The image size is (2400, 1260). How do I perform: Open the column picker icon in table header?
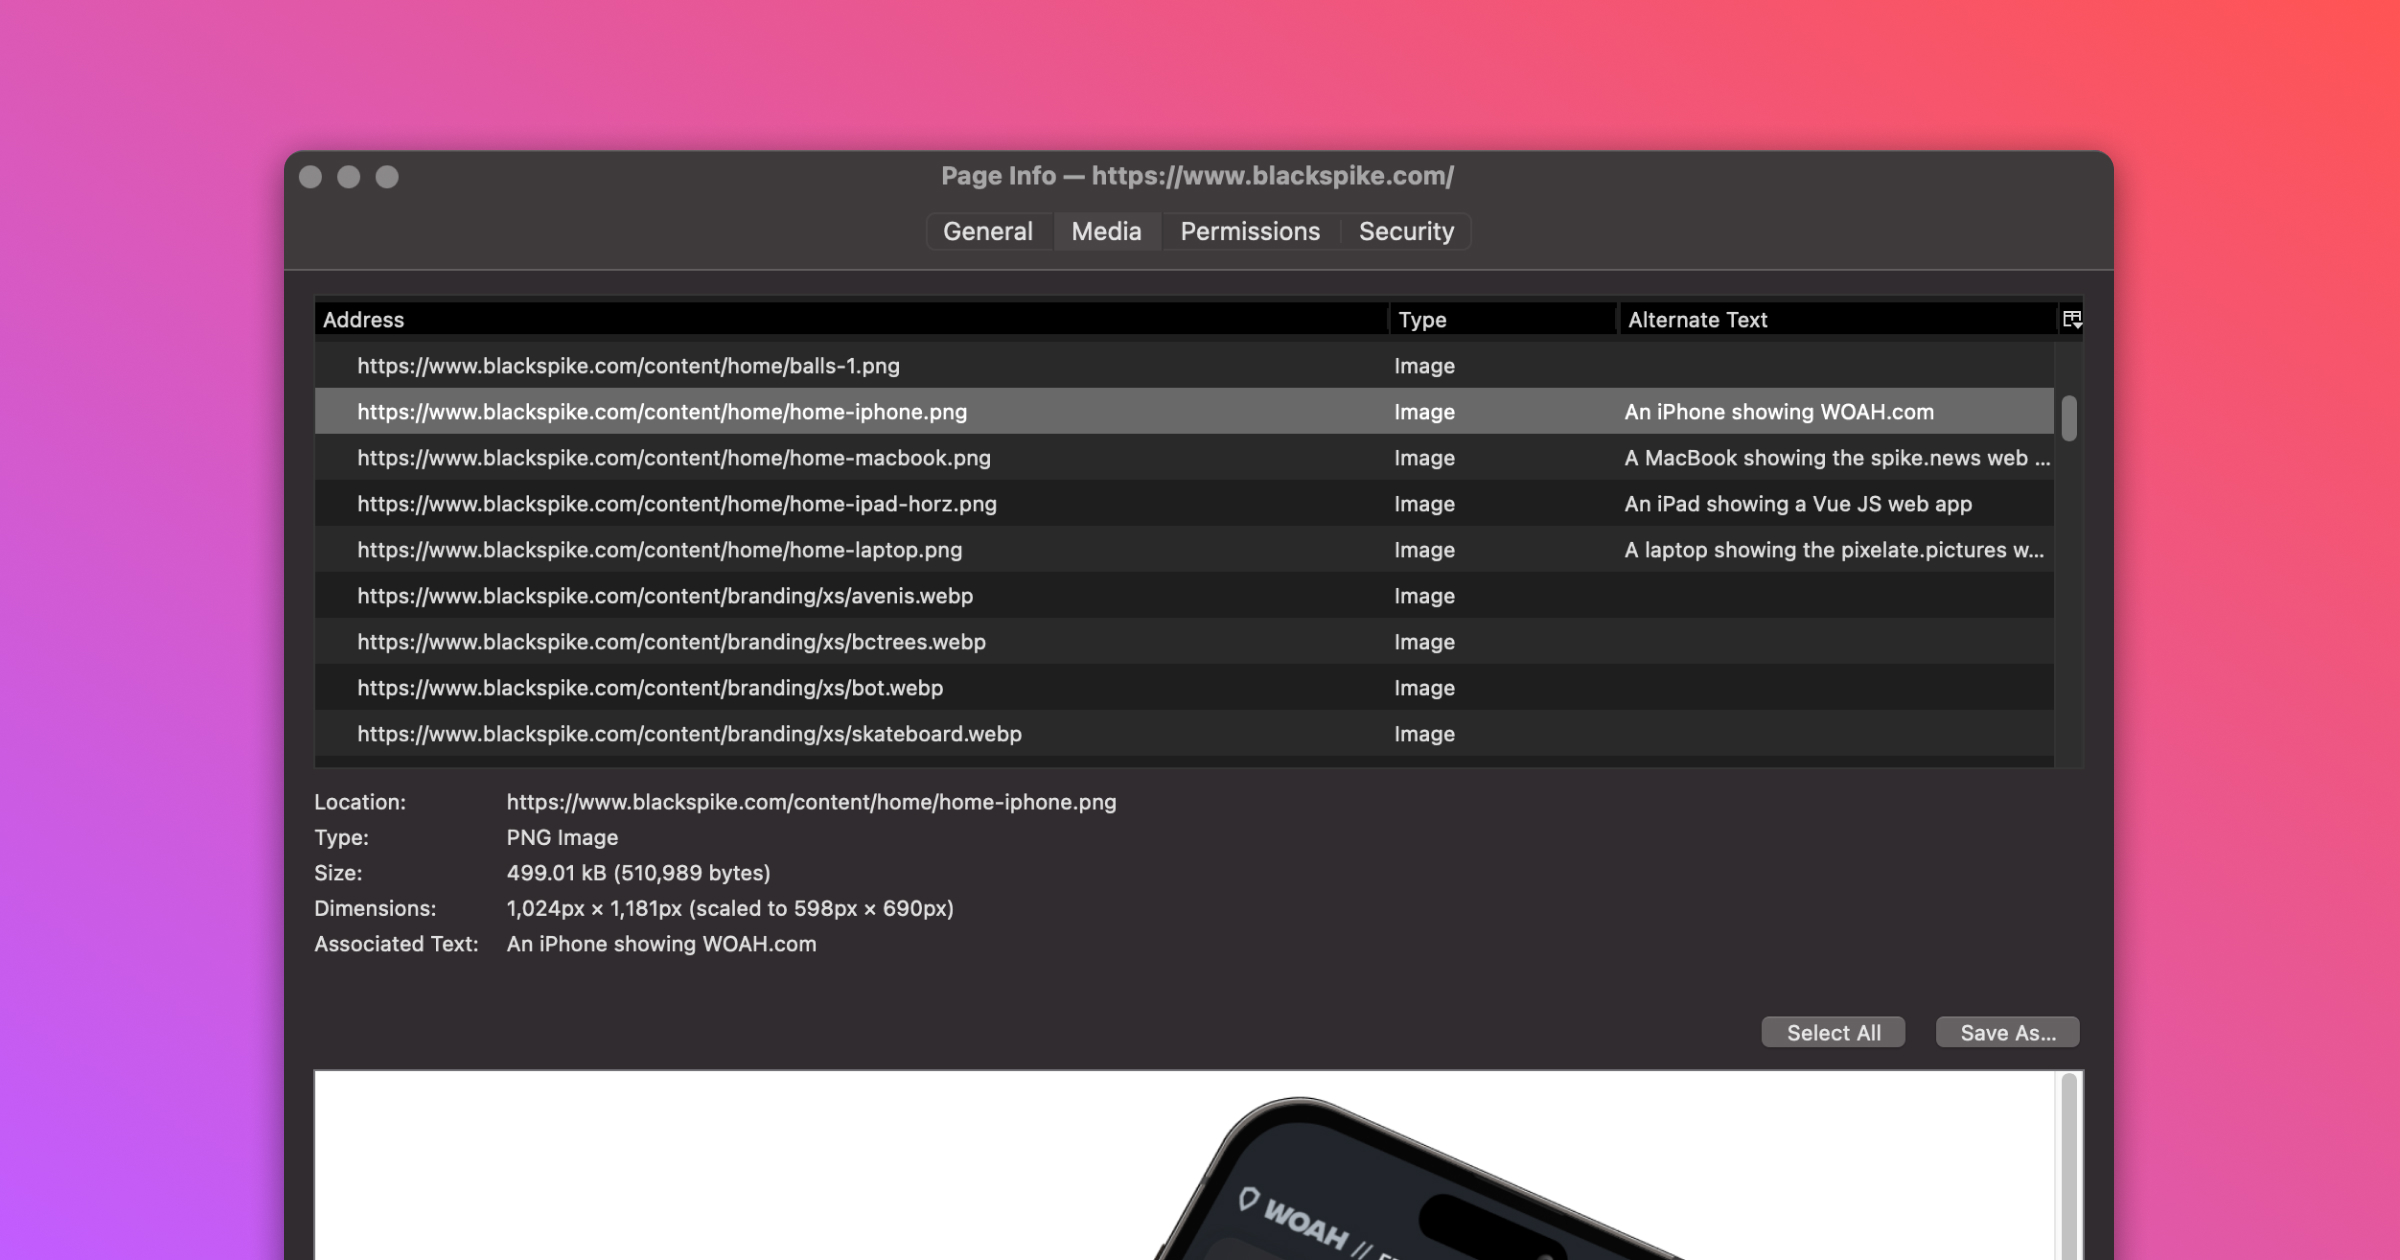click(2071, 319)
